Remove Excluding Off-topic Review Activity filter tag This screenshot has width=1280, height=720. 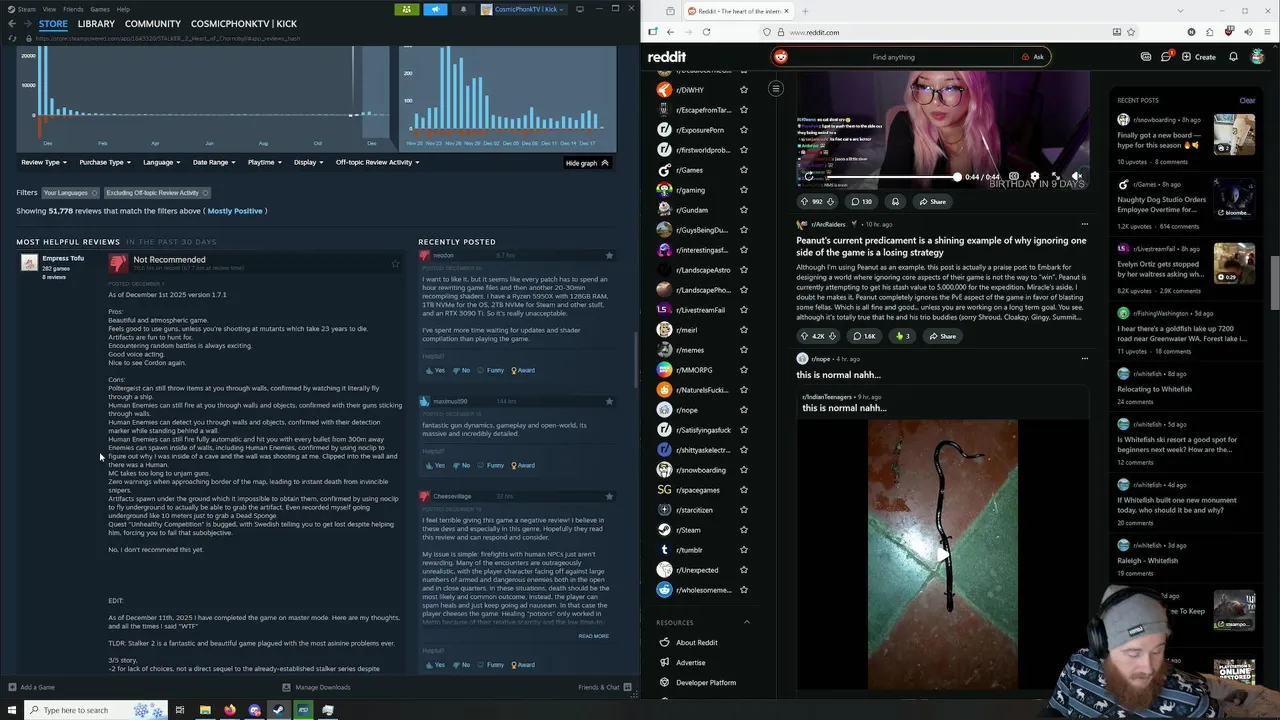click(x=205, y=193)
